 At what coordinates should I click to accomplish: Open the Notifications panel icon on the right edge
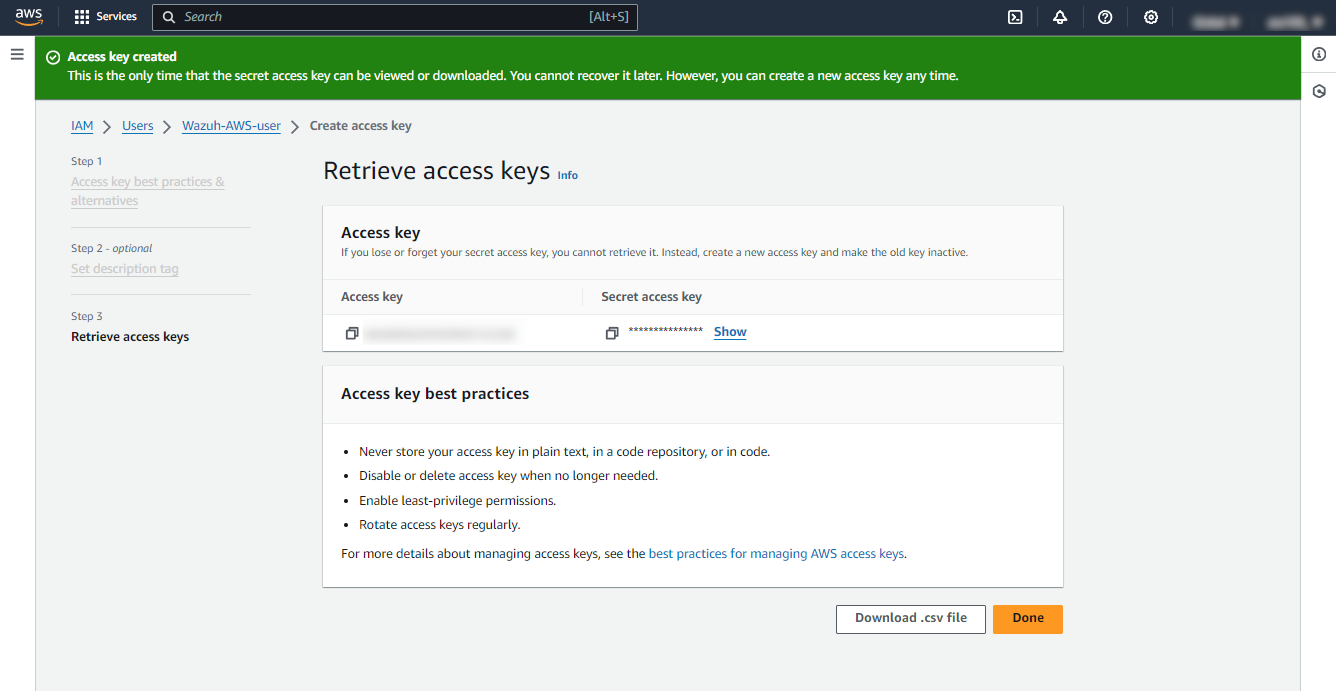click(x=1319, y=90)
